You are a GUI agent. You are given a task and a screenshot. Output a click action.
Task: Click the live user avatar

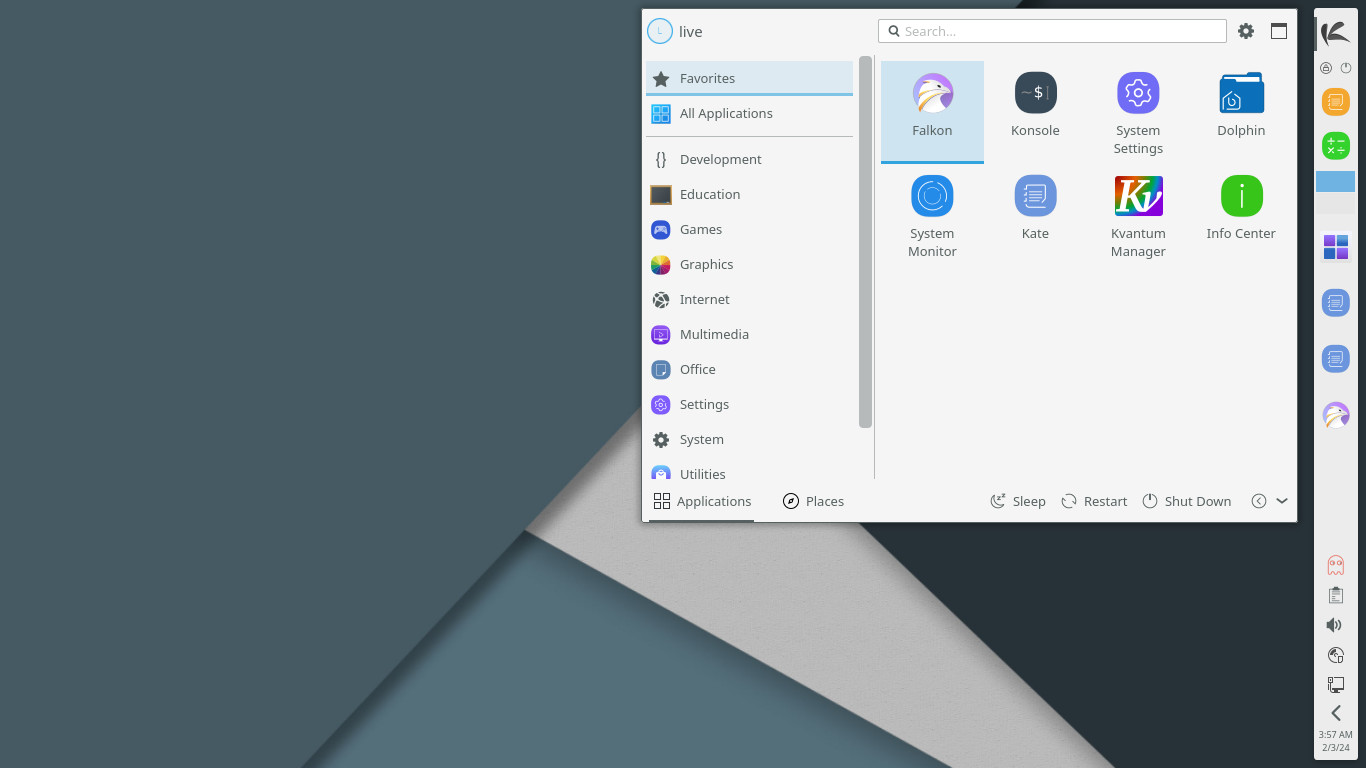659,31
